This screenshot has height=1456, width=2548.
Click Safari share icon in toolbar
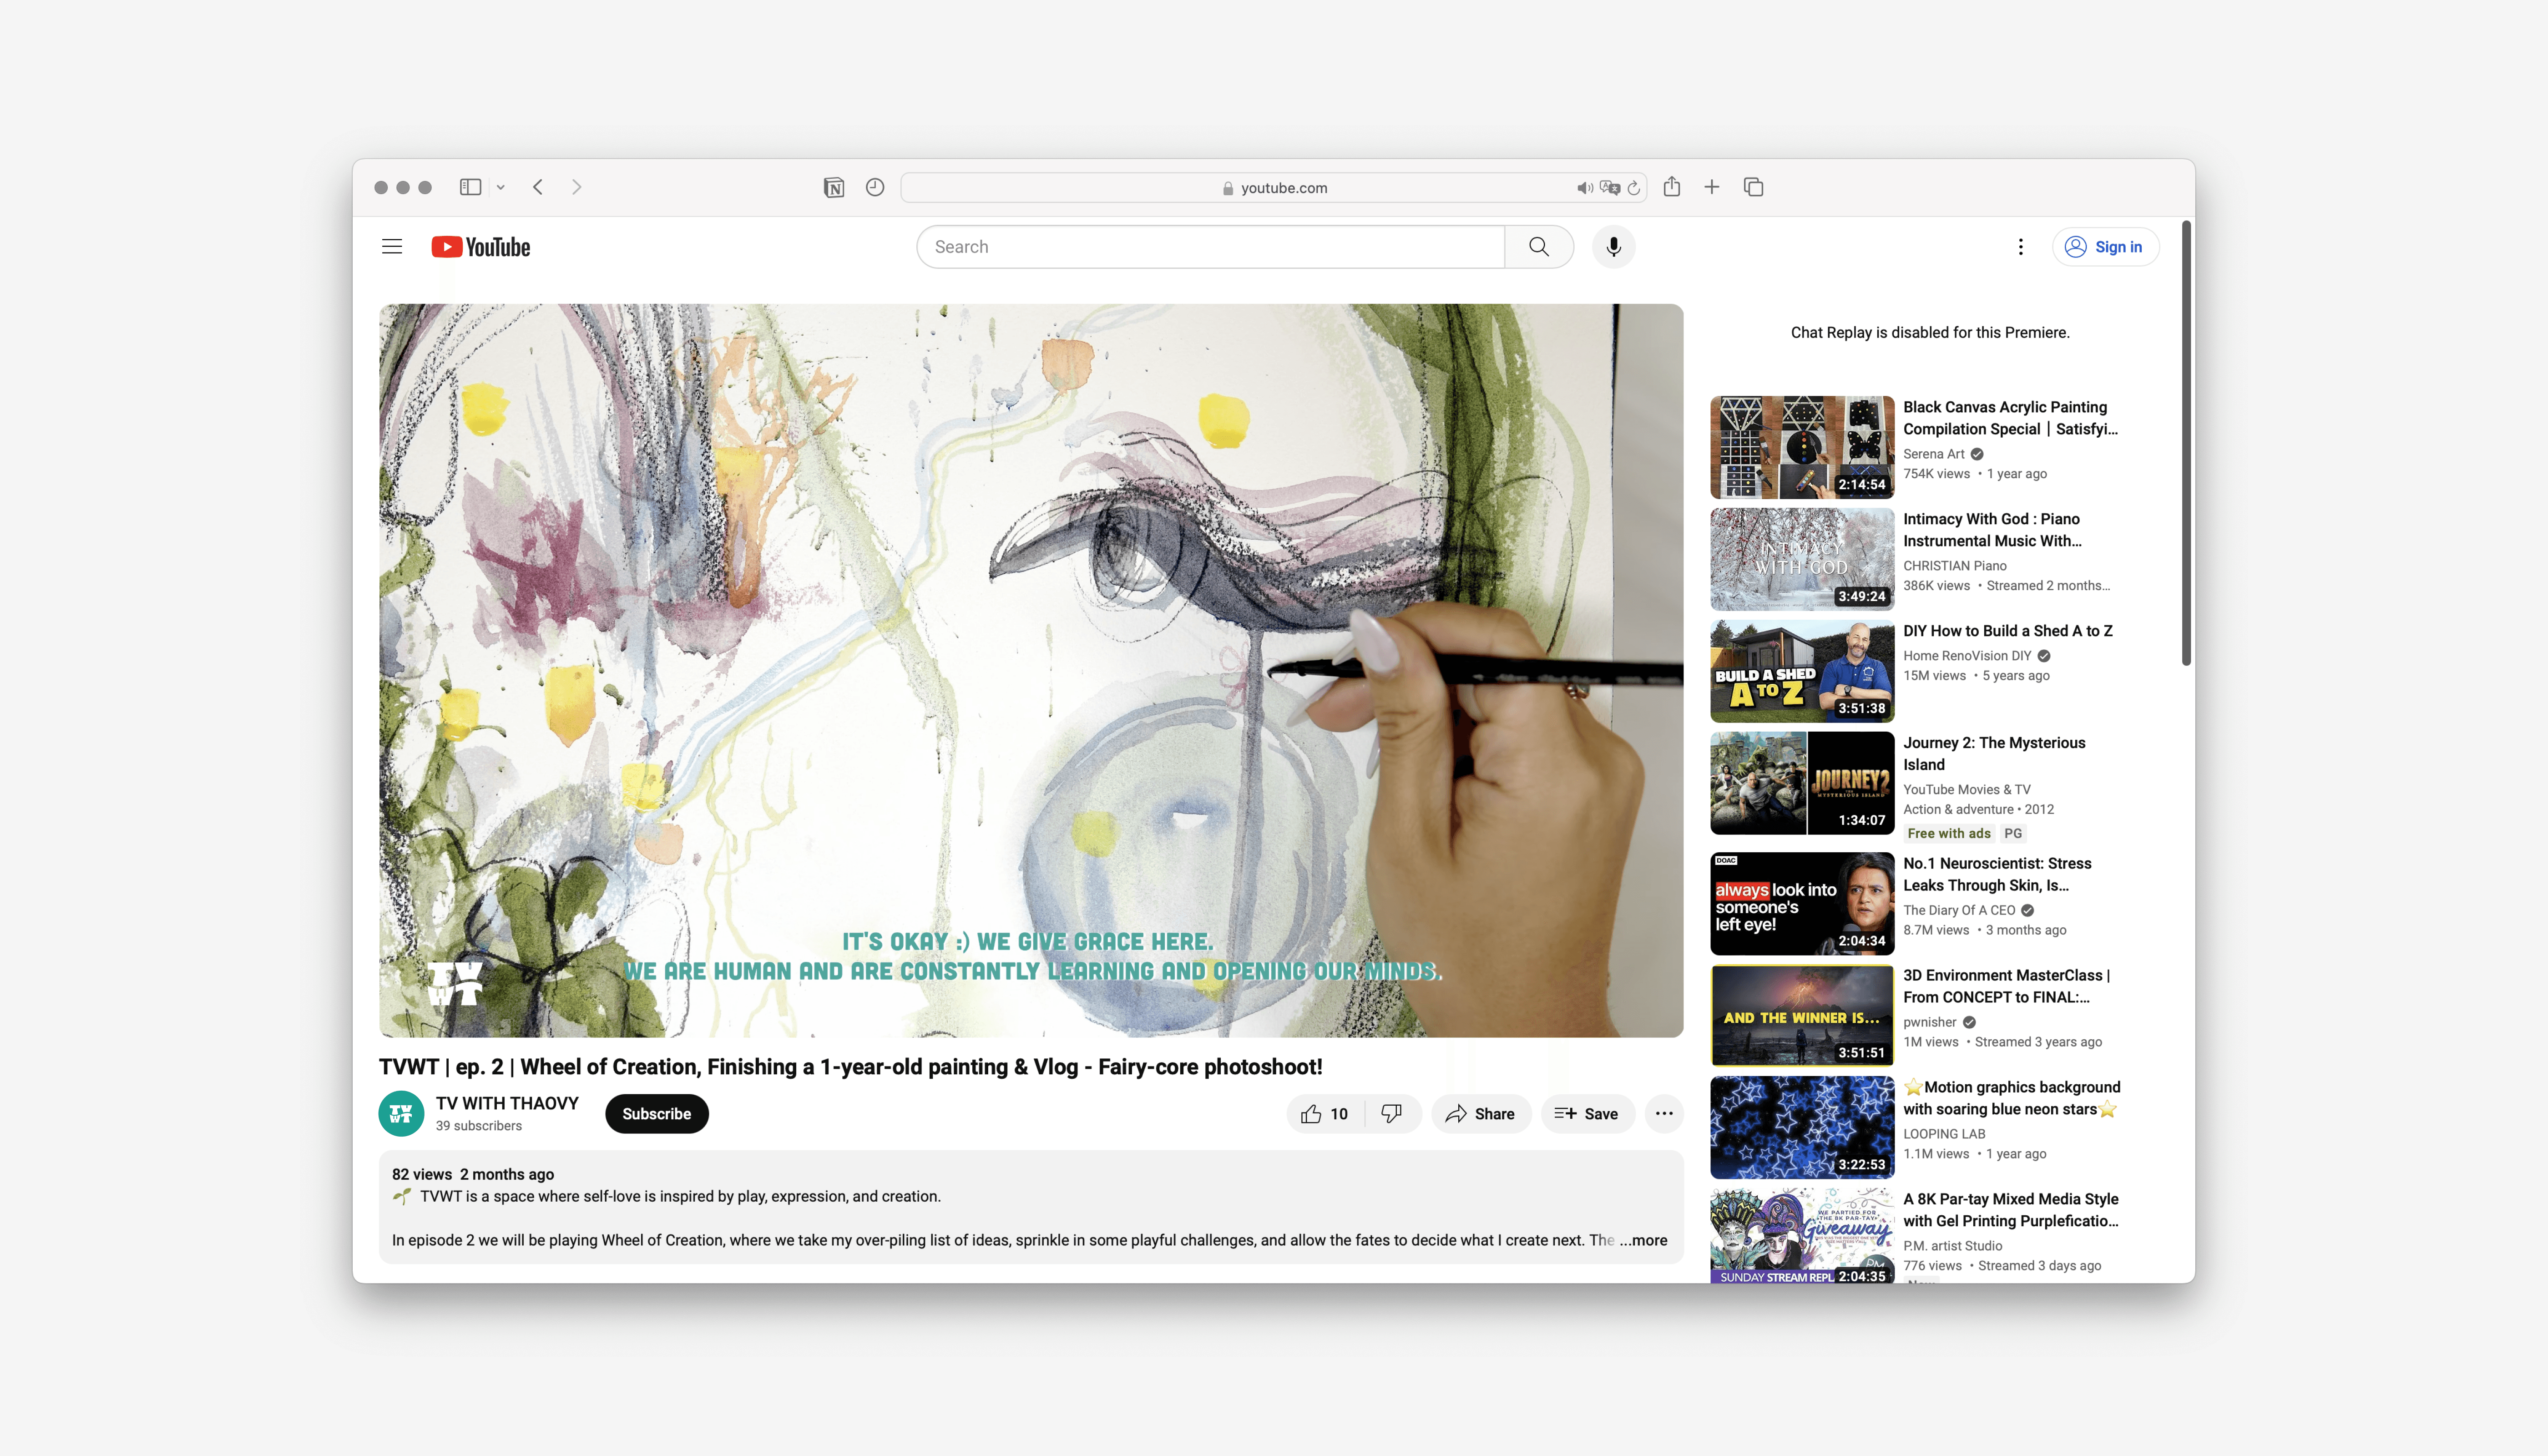tap(1672, 188)
